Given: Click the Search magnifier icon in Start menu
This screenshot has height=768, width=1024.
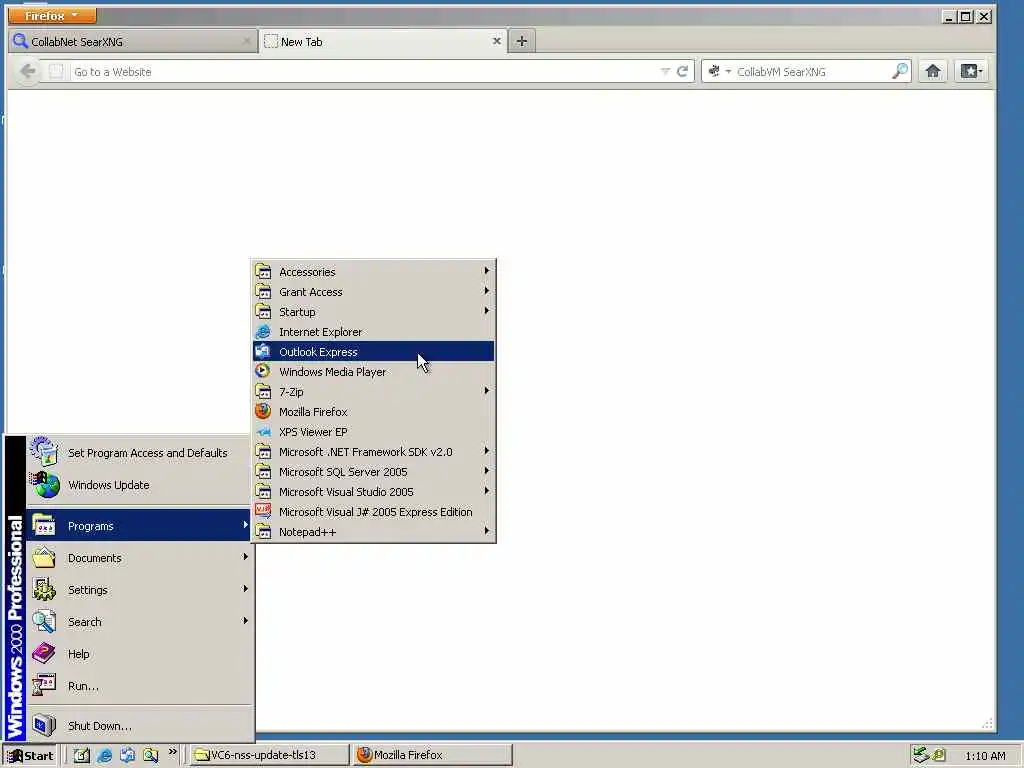Looking at the screenshot, I should pos(44,622).
